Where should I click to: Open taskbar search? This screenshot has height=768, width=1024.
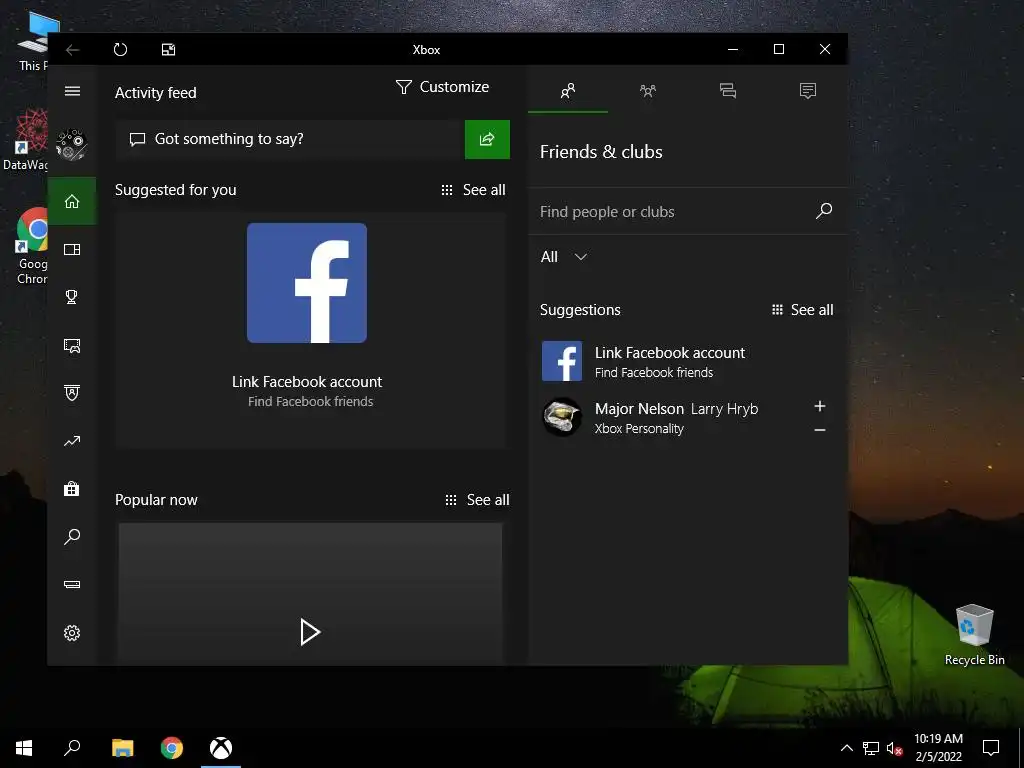click(x=72, y=748)
